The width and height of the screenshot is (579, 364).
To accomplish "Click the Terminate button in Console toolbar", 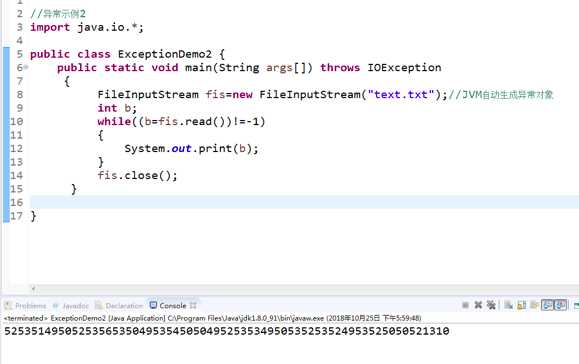I will (x=465, y=305).
